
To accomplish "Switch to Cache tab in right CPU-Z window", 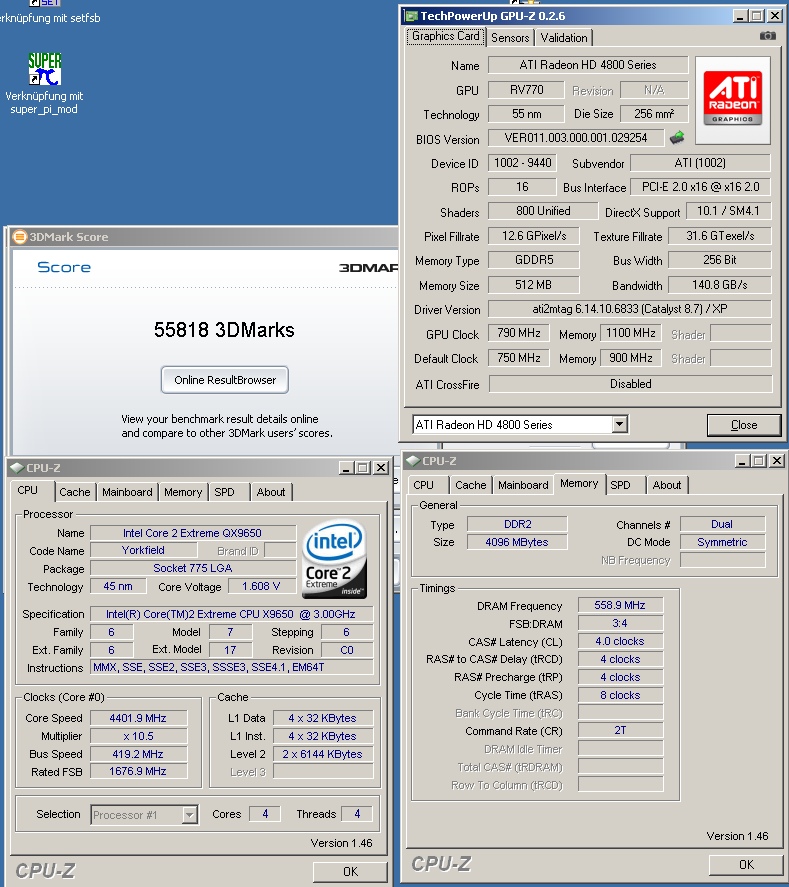I will click(471, 485).
